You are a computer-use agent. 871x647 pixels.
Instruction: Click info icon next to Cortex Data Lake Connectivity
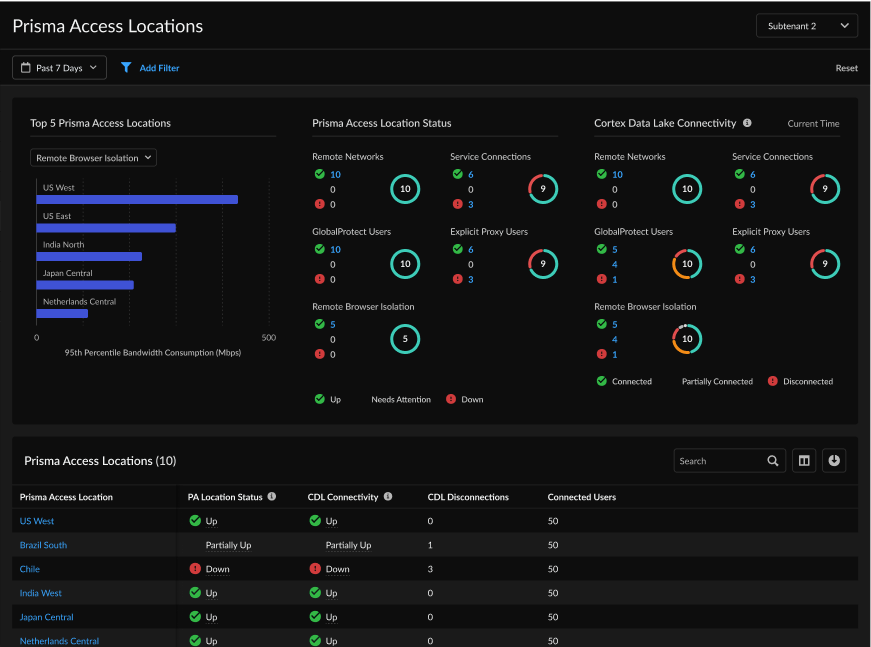747,123
